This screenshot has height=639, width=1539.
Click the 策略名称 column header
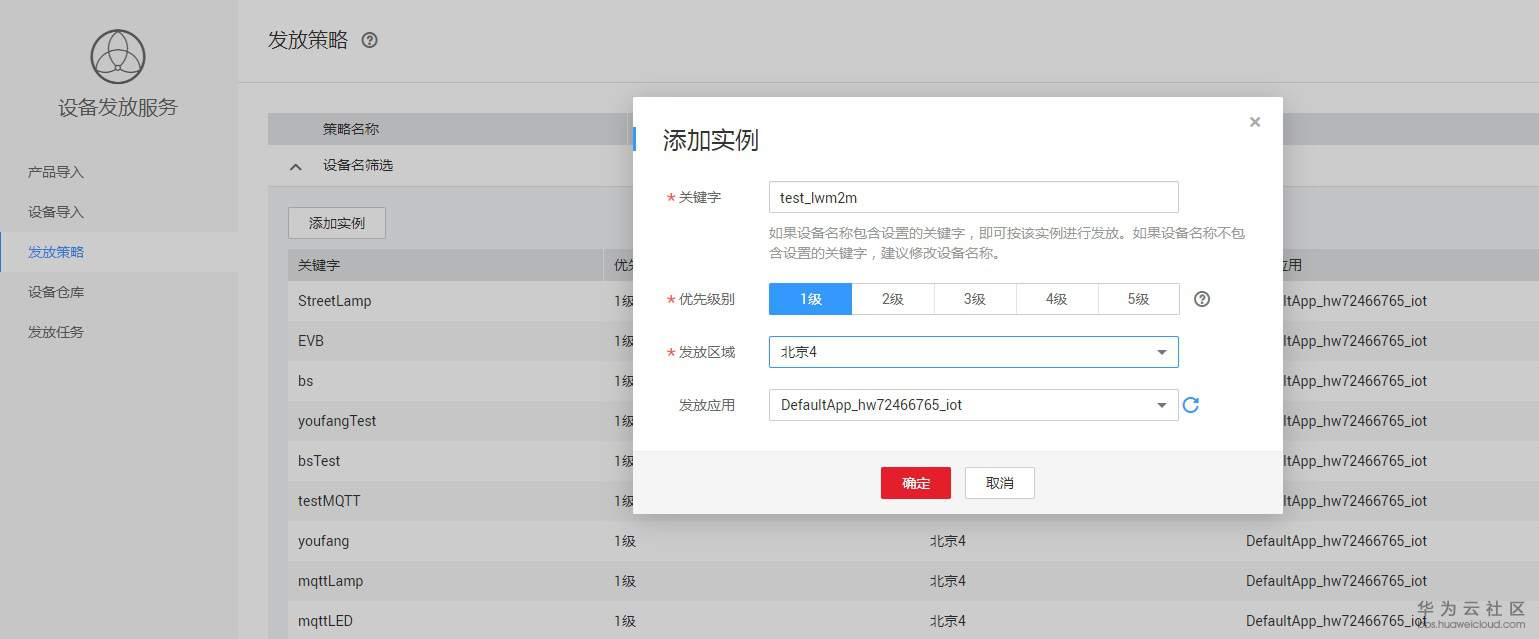point(351,129)
